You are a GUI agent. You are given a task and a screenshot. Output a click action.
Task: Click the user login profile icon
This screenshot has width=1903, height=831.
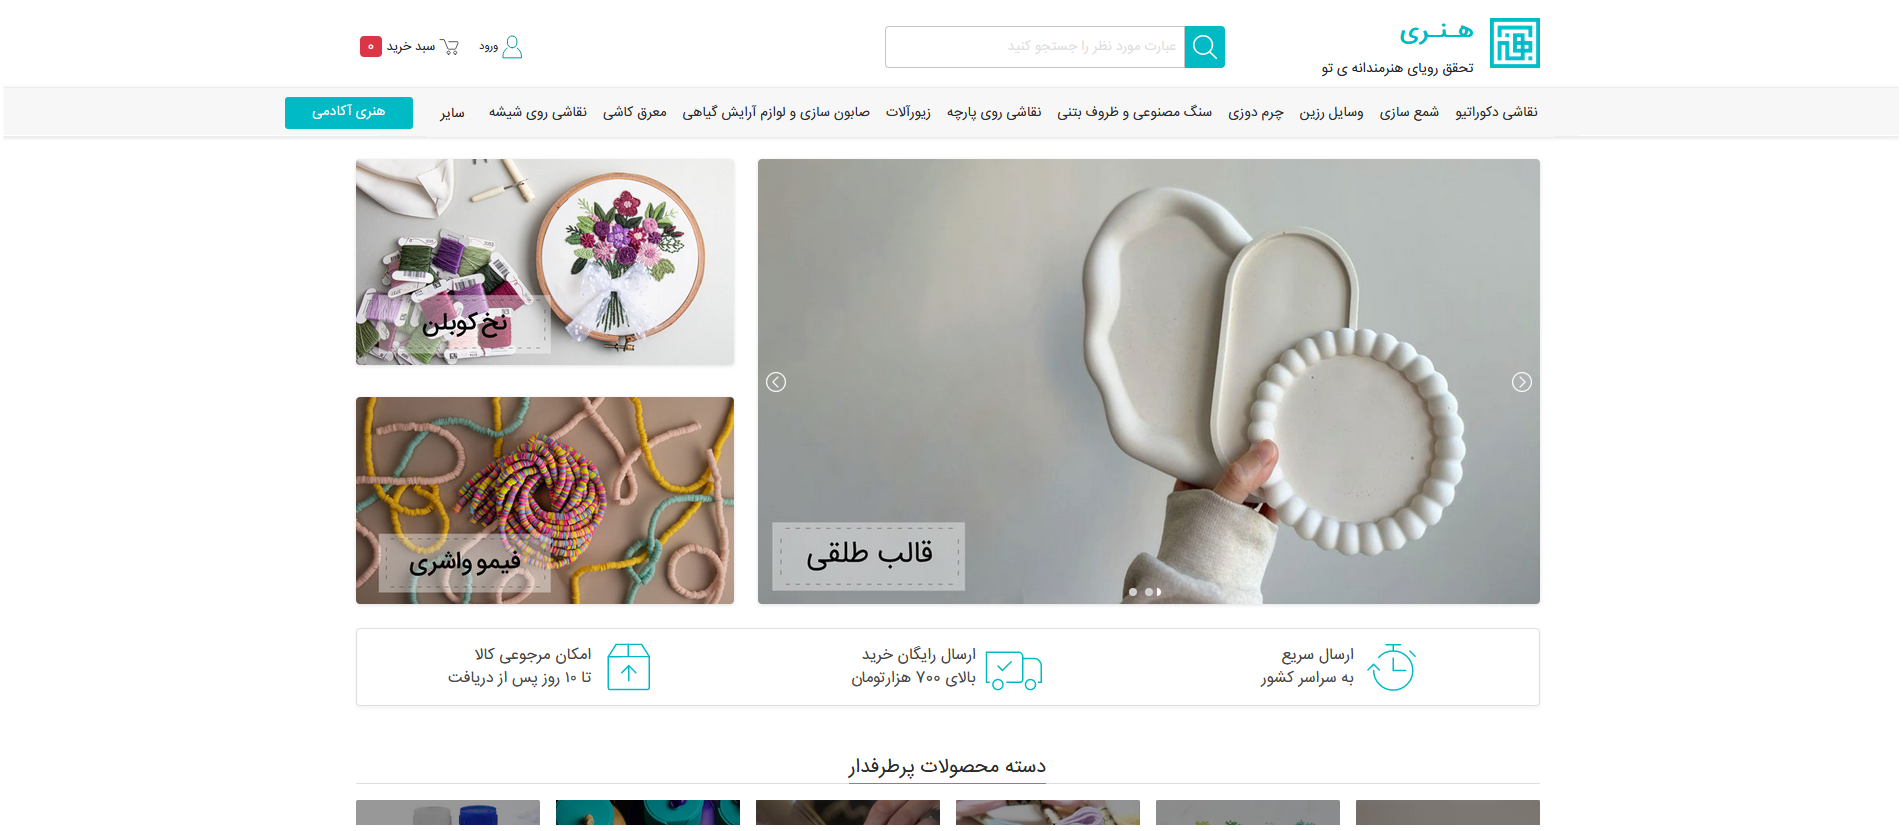click(x=512, y=46)
